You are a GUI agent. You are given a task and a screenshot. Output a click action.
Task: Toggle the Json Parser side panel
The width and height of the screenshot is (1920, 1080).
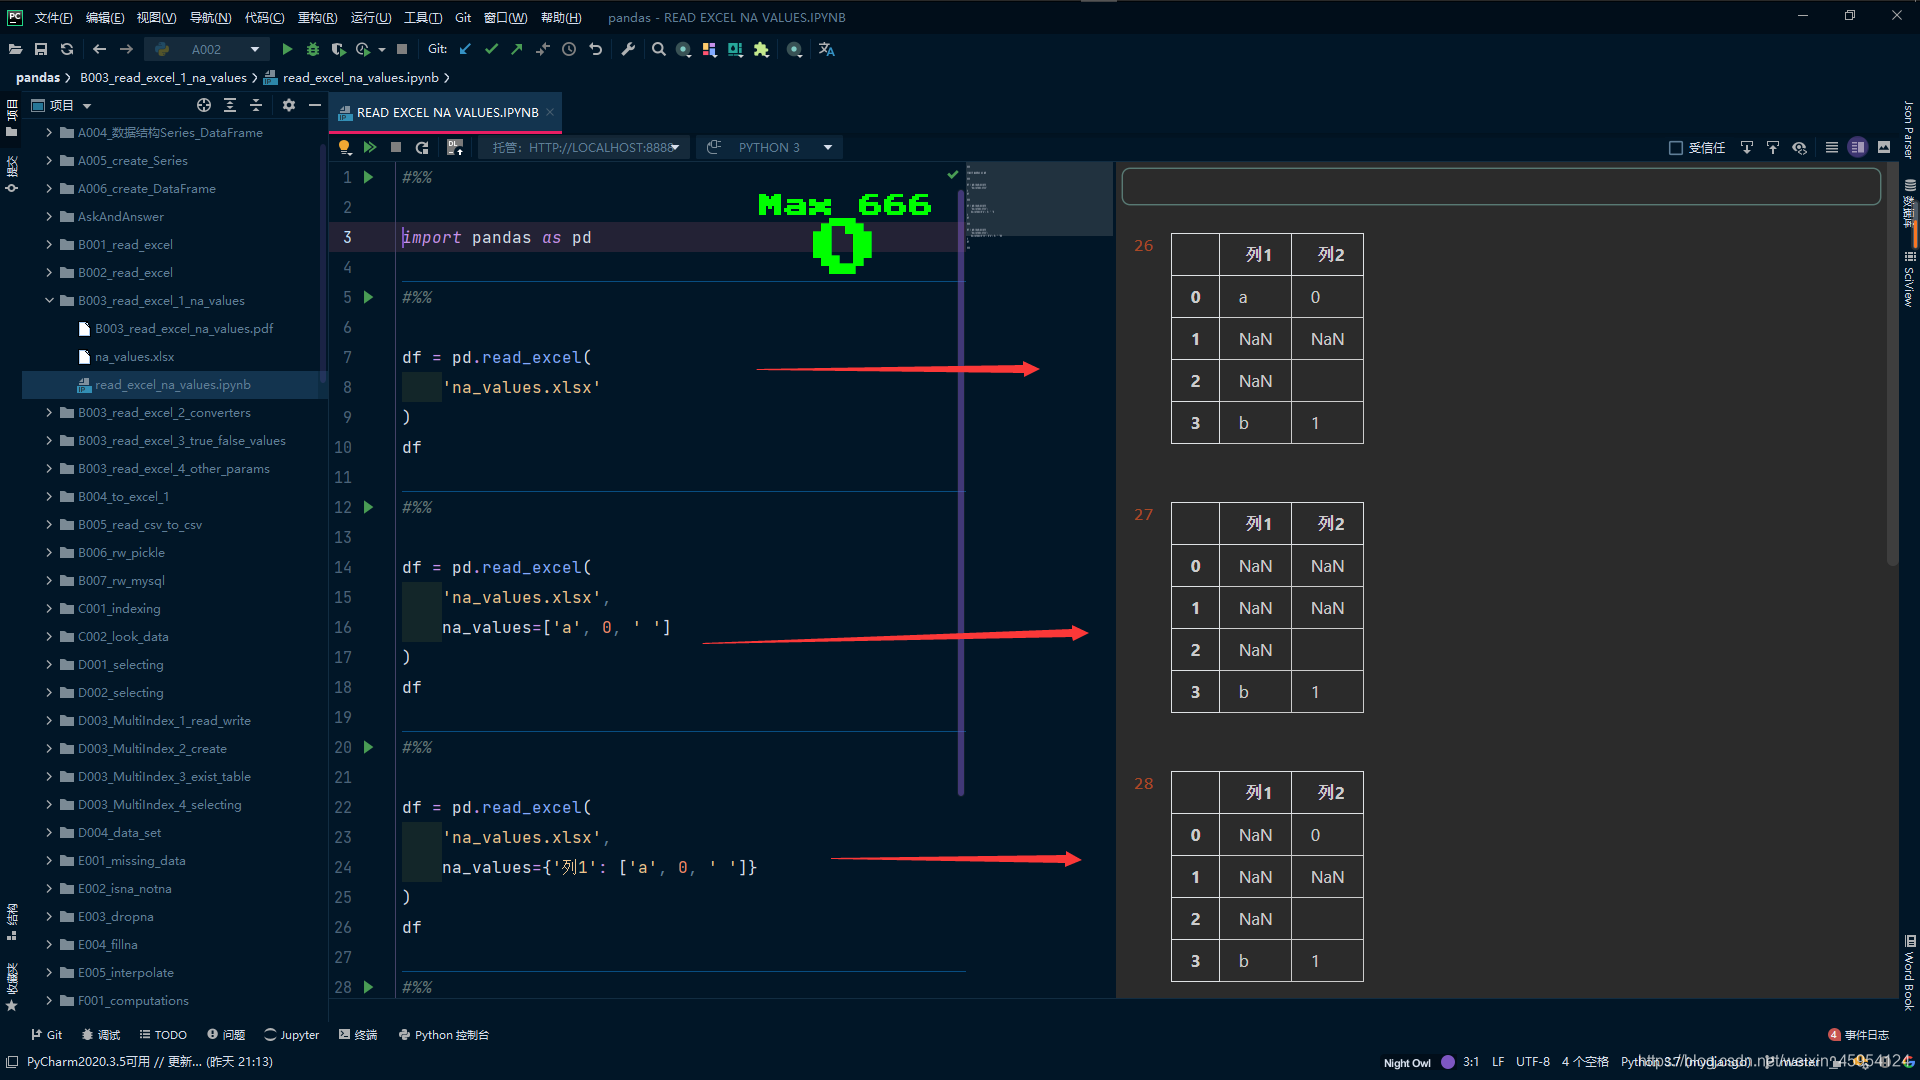point(1909,130)
